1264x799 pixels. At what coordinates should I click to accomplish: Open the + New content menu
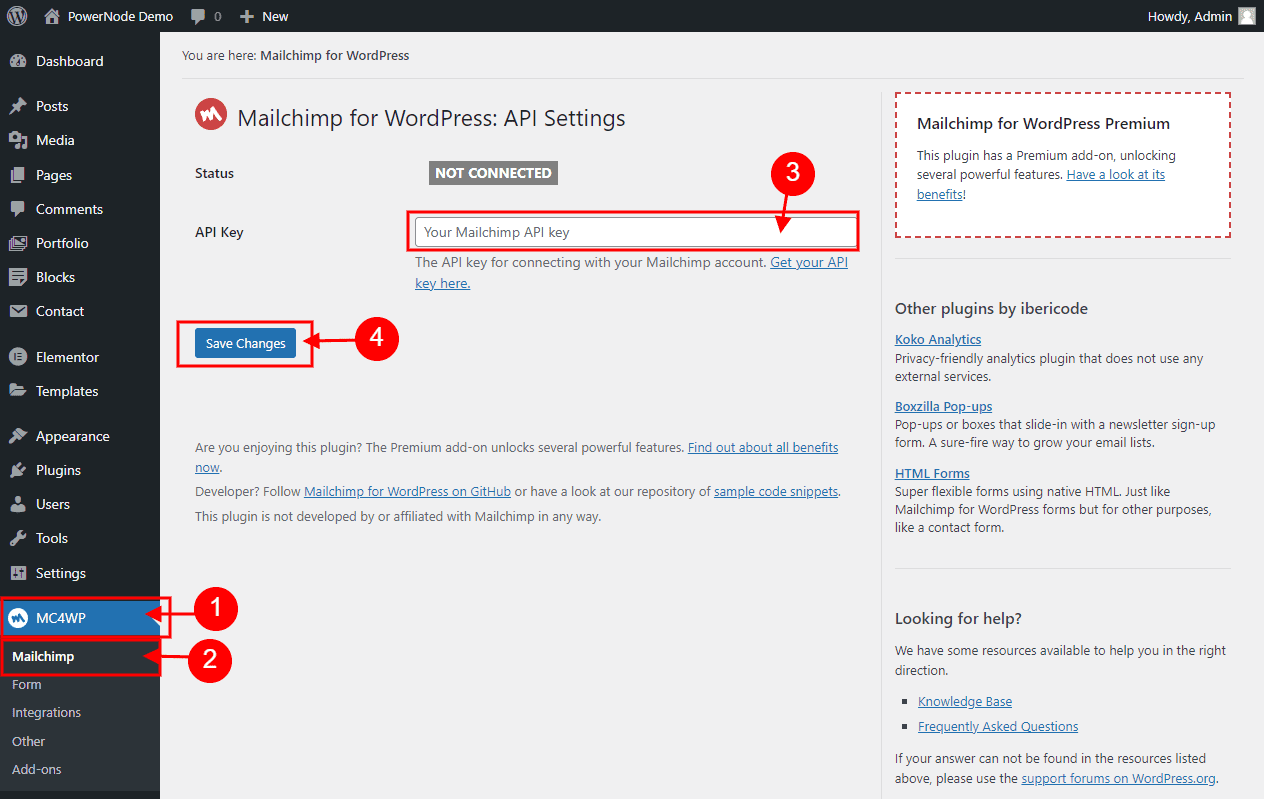265,16
